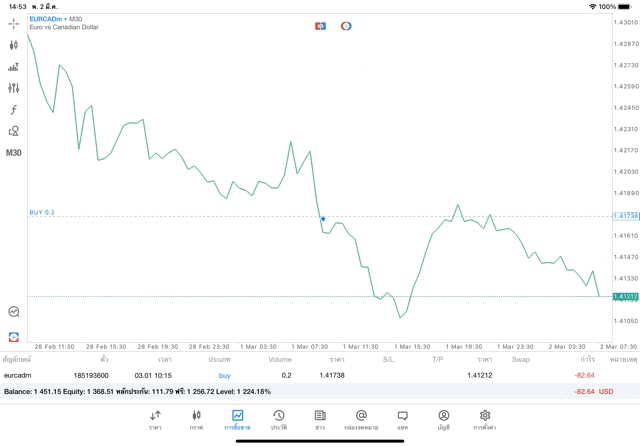640x447 pixels.
Task: Open the ประวัติ history tab
Action: pyautogui.click(x=278, y=419)
